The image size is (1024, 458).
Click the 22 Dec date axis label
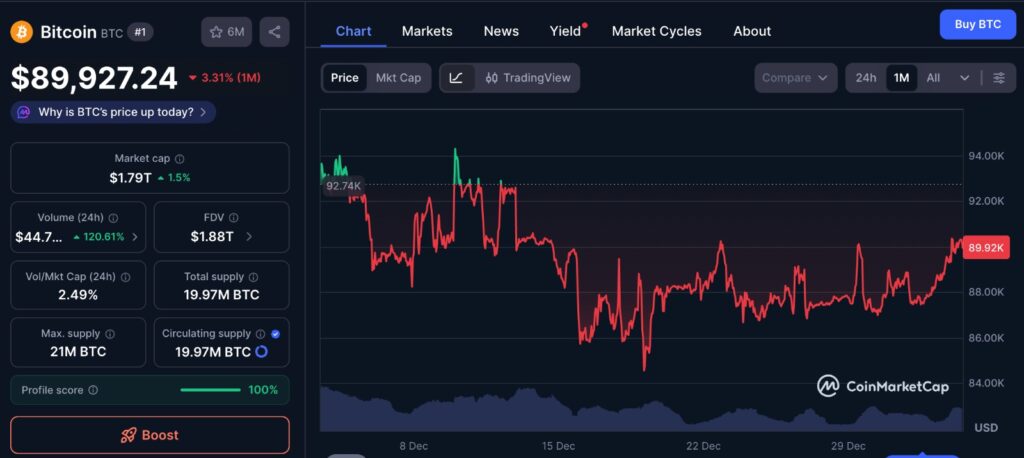(x=703, y=446)
